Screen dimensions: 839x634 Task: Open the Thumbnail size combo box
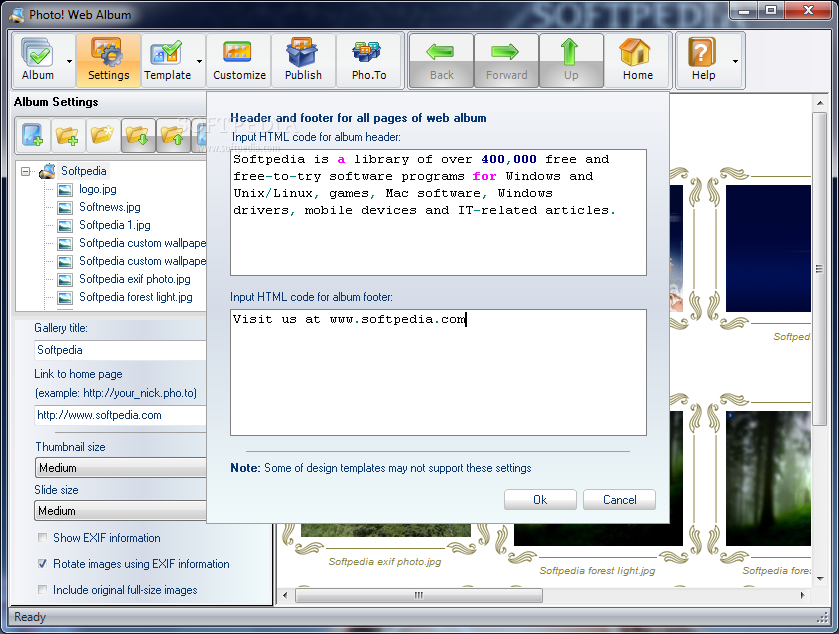pos(121,468)
